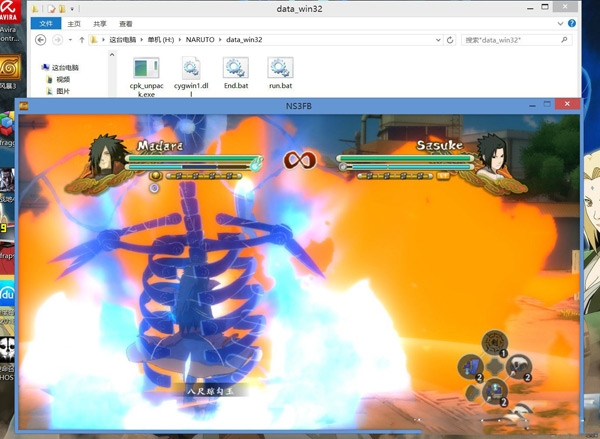Expand the Explorer ribbon chevron

coord(560,23)
